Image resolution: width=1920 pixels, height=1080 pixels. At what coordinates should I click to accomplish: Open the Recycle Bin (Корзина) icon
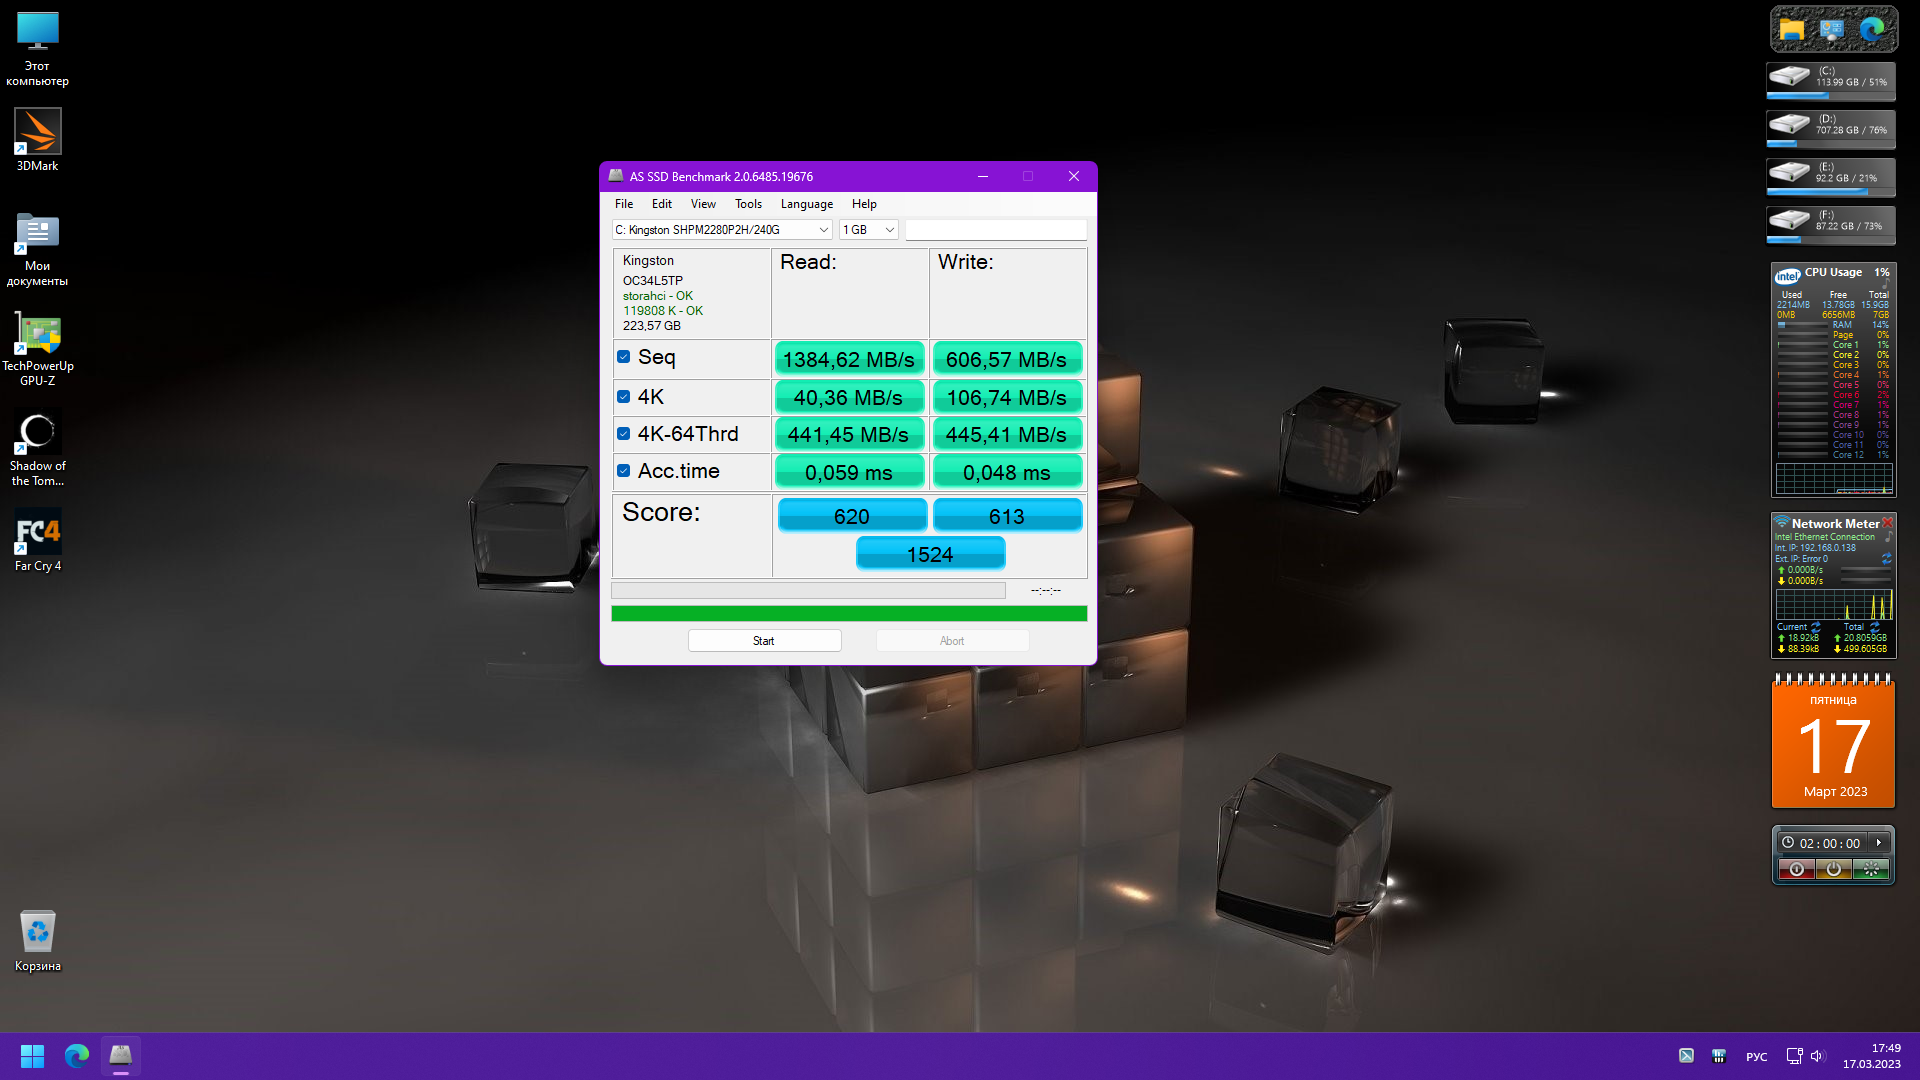(x=37, y=932)
